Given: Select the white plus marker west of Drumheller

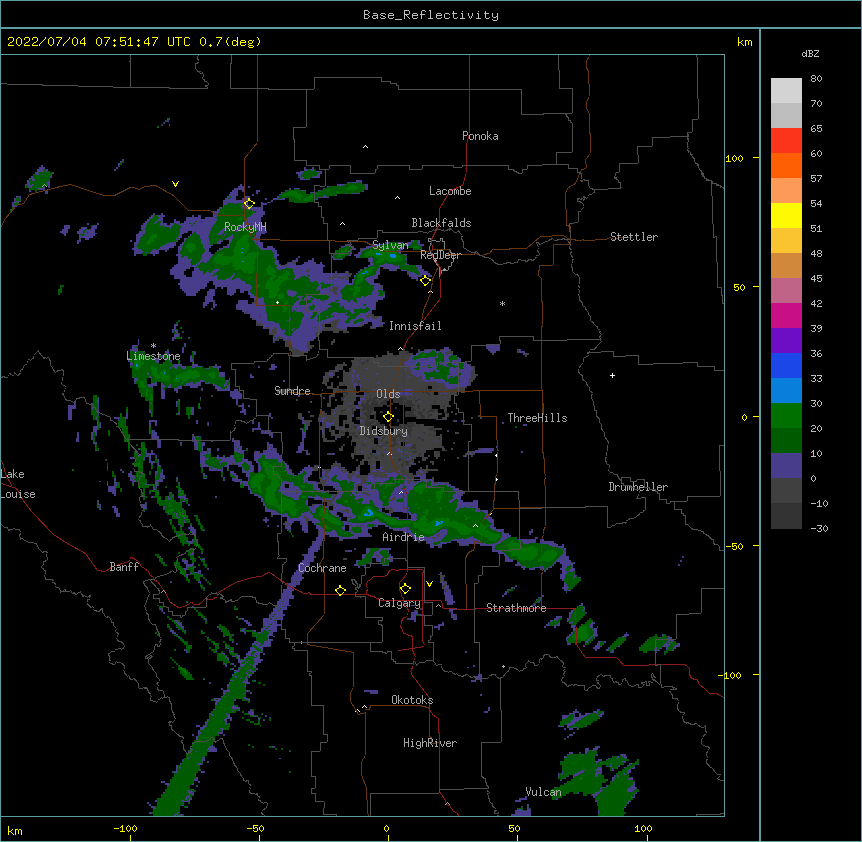Looking at the screenshot, I should pos(612,375).
